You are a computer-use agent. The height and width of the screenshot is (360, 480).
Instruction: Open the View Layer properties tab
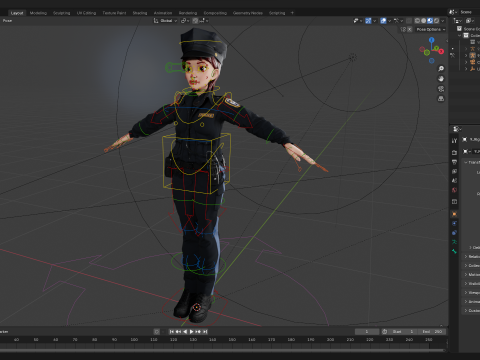point(454,171)
